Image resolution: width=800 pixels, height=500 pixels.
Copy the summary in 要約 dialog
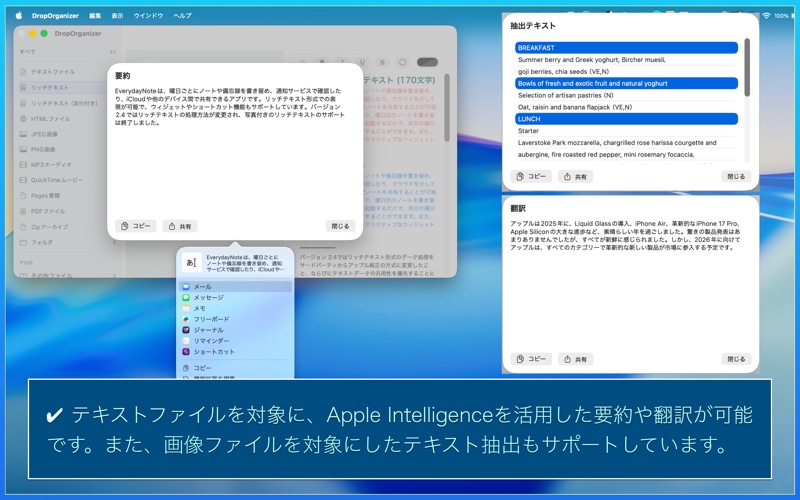pos(136,226)
